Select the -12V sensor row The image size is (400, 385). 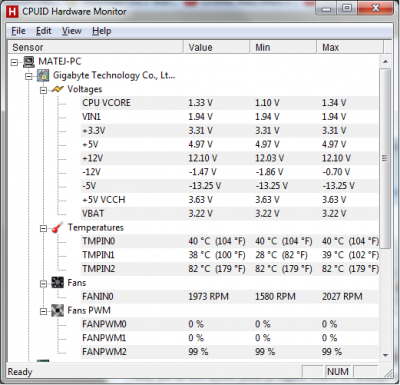point(229,172)
